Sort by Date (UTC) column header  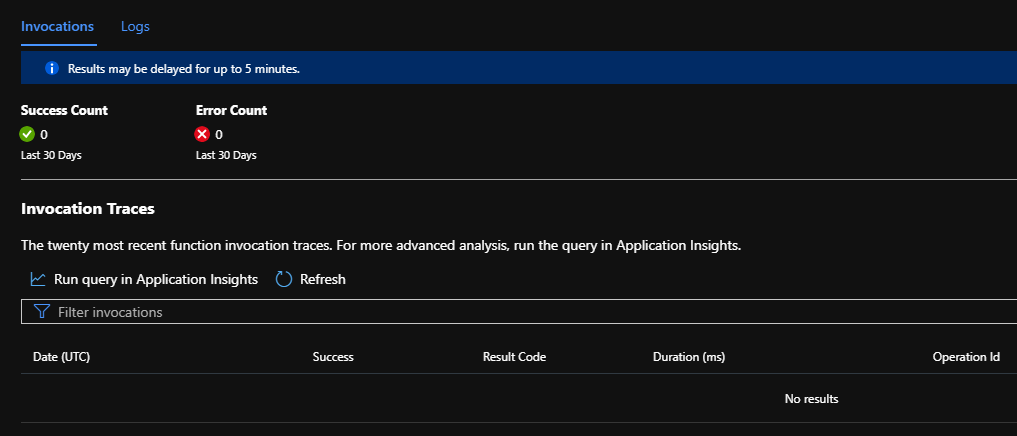click(61, 357)
